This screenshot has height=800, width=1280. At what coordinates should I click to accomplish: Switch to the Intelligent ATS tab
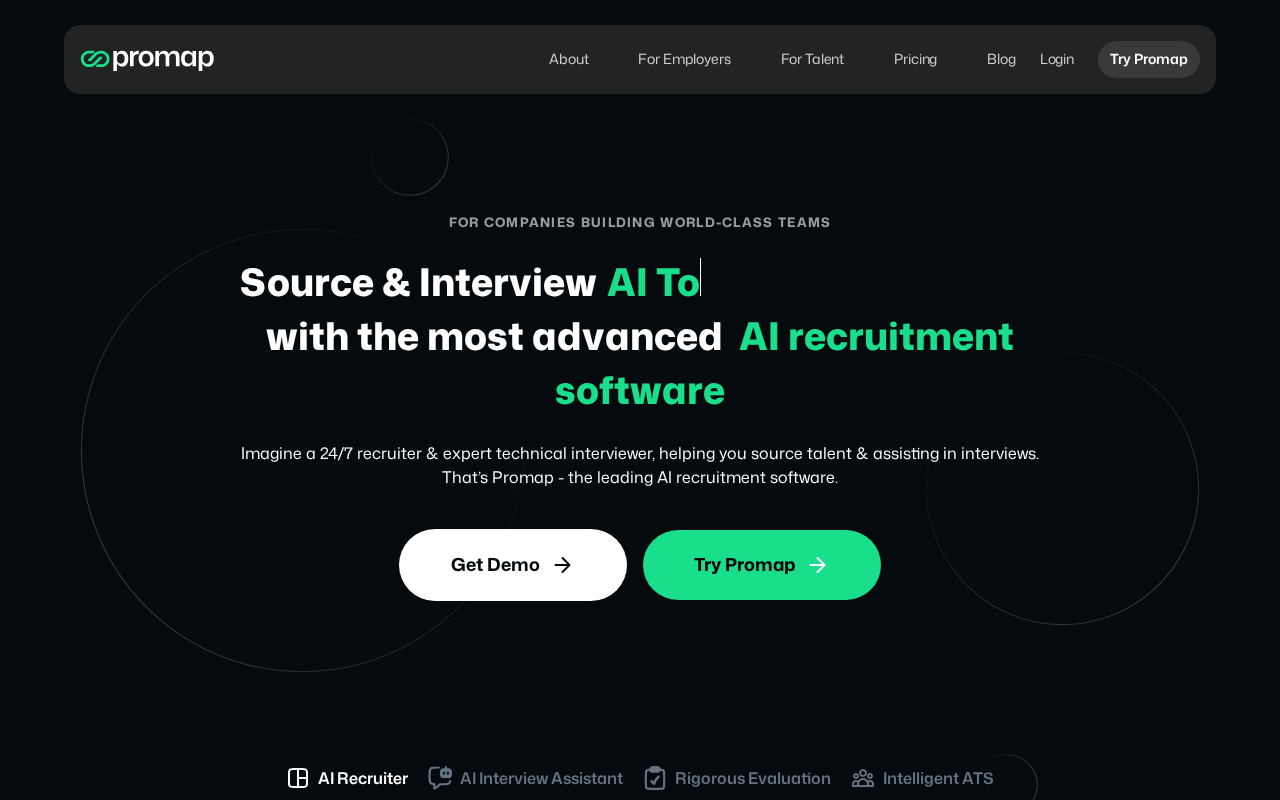click(923, 778)
